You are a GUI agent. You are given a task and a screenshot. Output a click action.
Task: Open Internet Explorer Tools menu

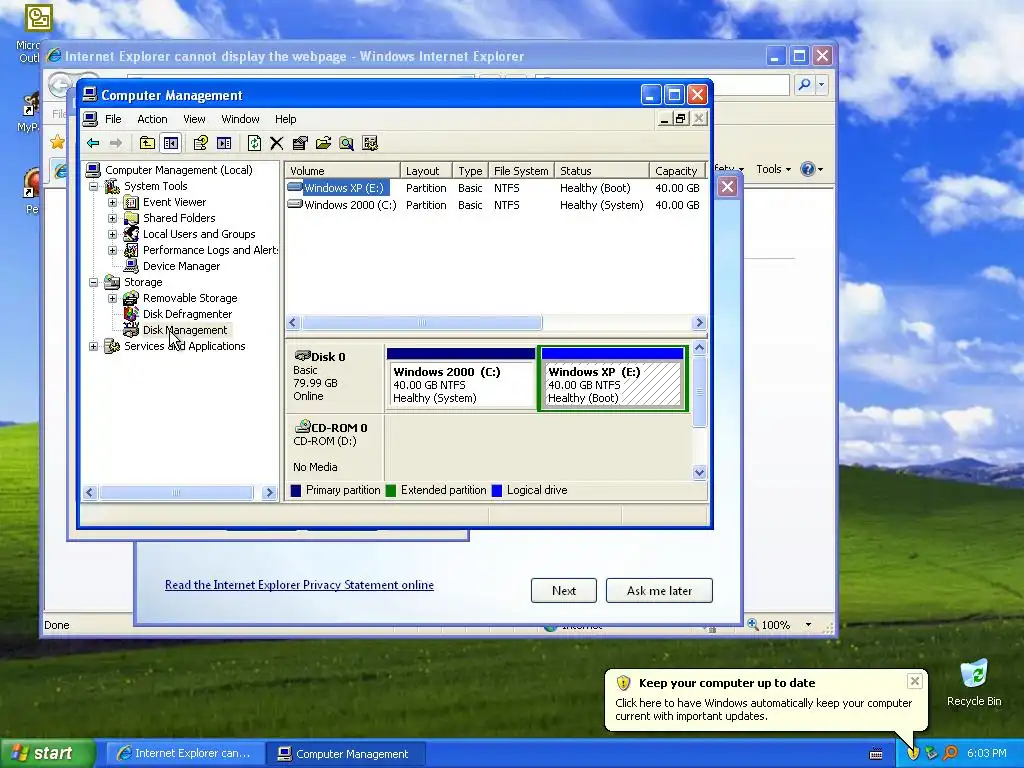point(773,169)
